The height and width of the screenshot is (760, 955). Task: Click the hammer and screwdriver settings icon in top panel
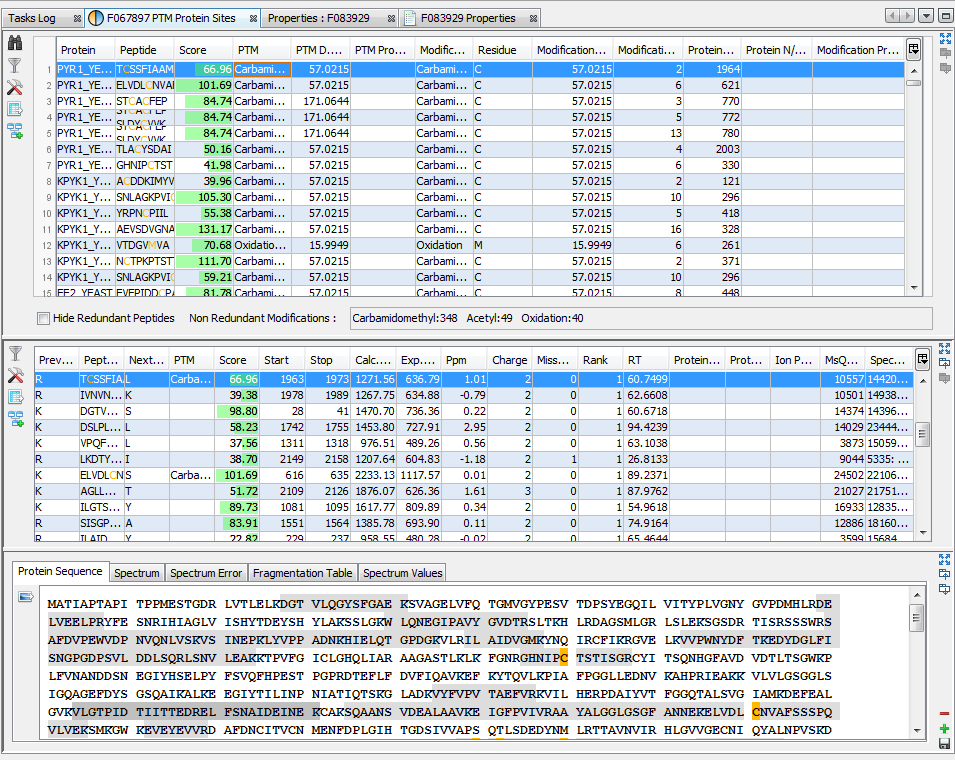point(14,88)
